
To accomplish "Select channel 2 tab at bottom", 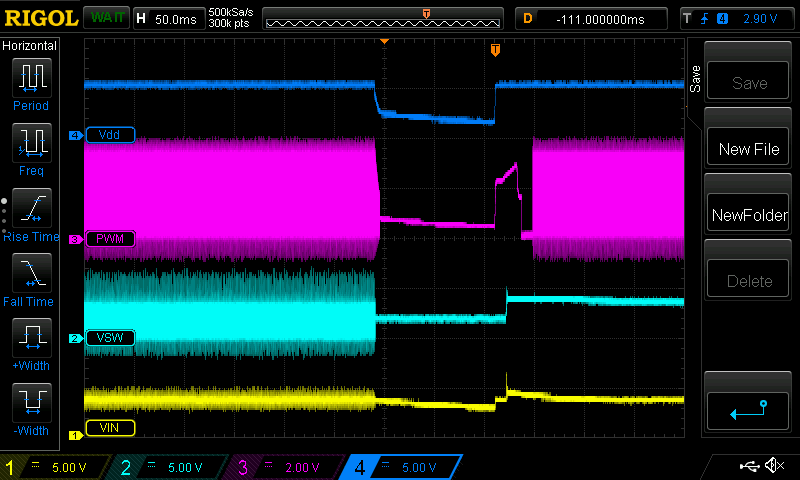I will tap(171, 467).
